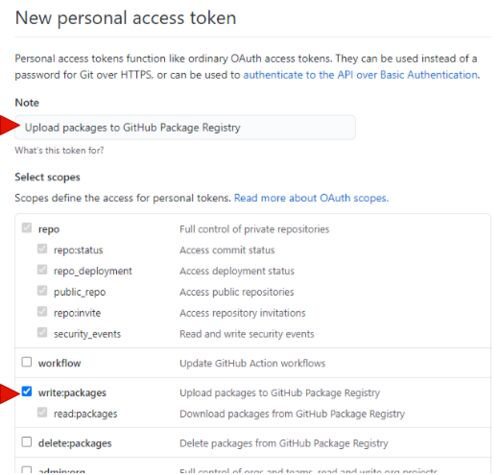Click inside the Note text field
The height and width of the screenshot is (475, 500).
coord(185,127)
